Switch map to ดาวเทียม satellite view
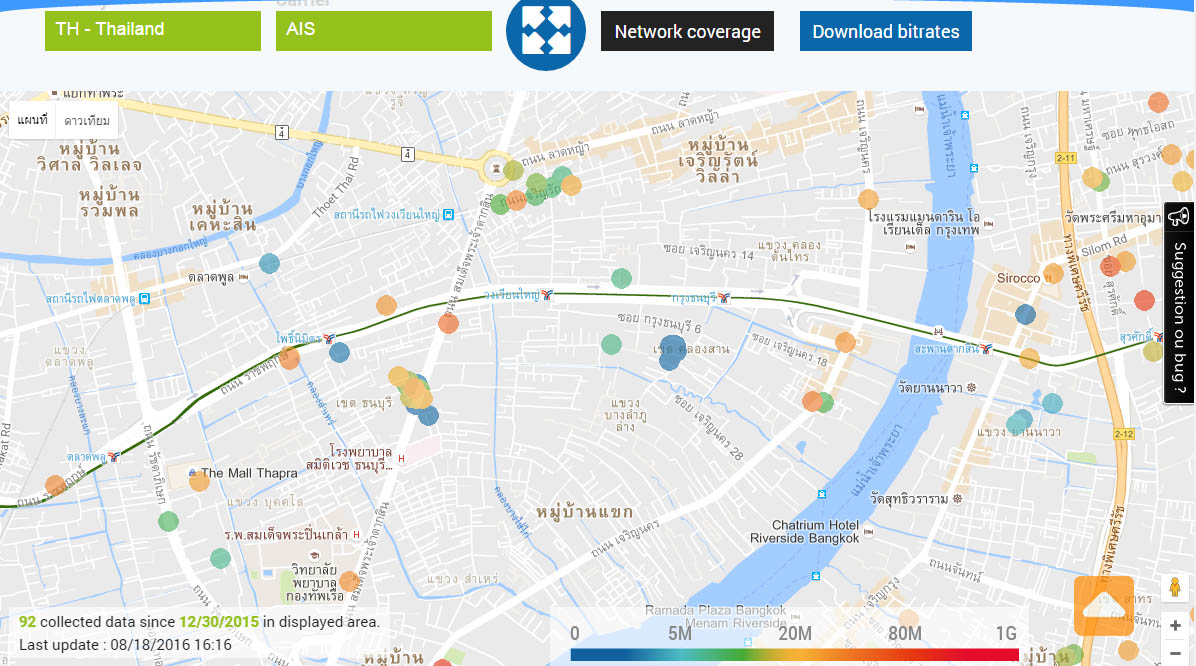The width and height of the screenshot is (1196, 666). (87, 121)
